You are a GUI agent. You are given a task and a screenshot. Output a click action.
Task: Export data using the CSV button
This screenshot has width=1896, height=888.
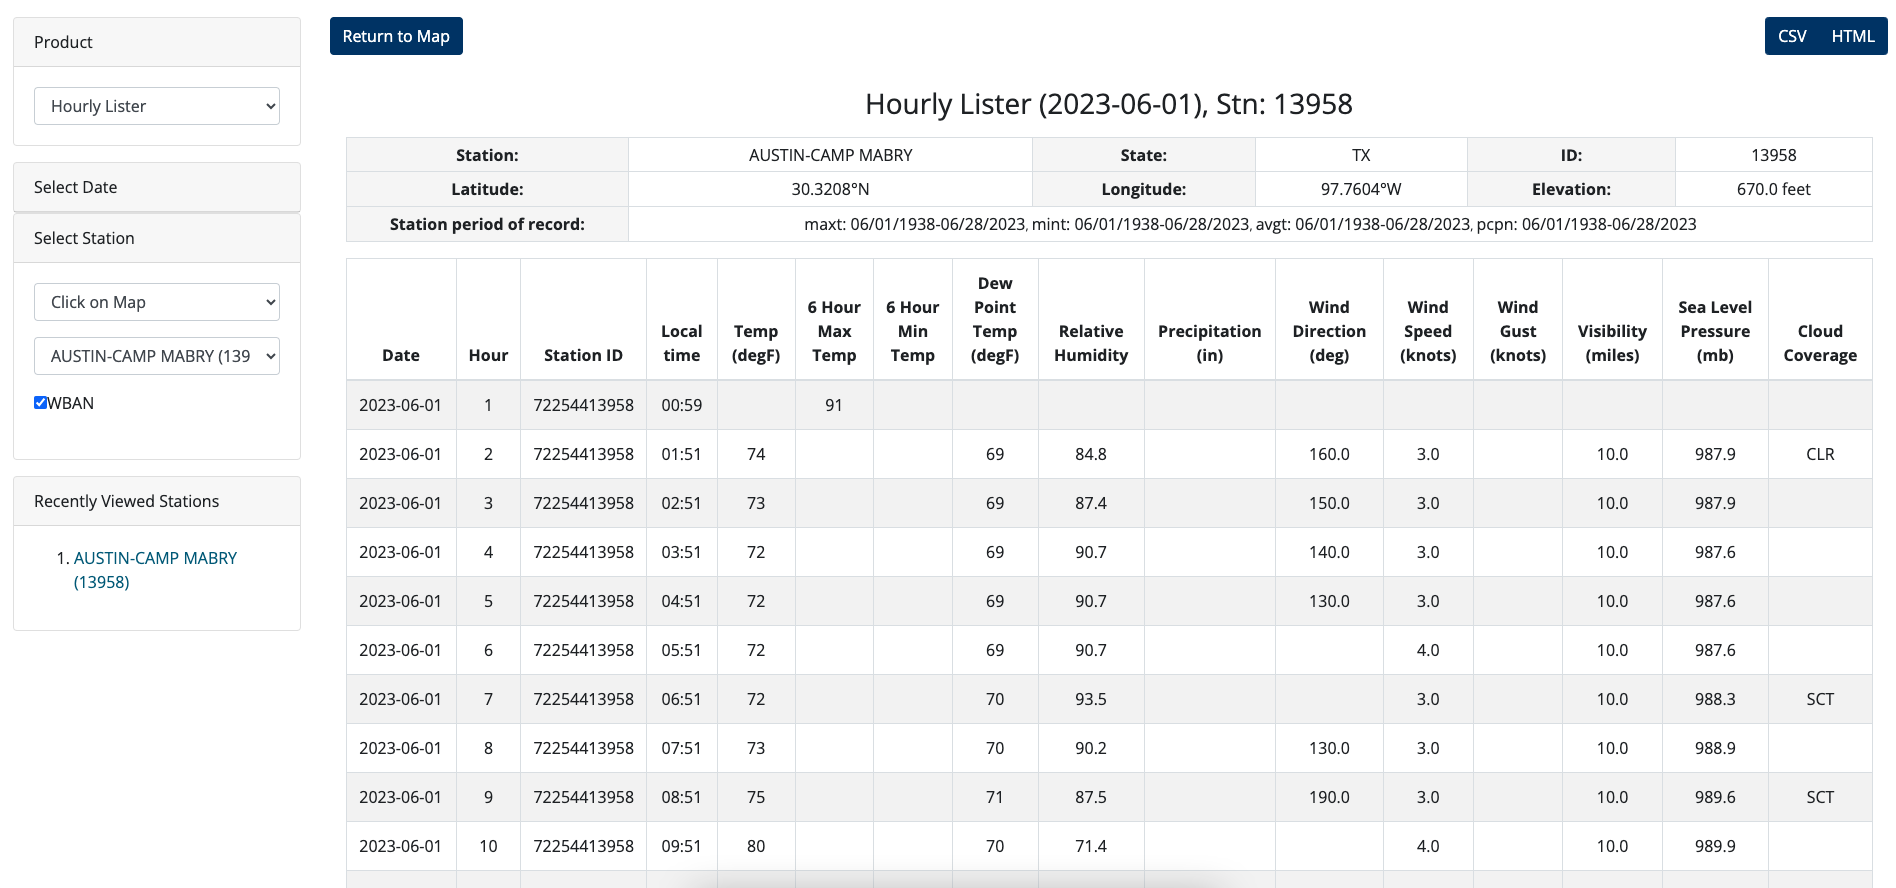click(1791, 36)
